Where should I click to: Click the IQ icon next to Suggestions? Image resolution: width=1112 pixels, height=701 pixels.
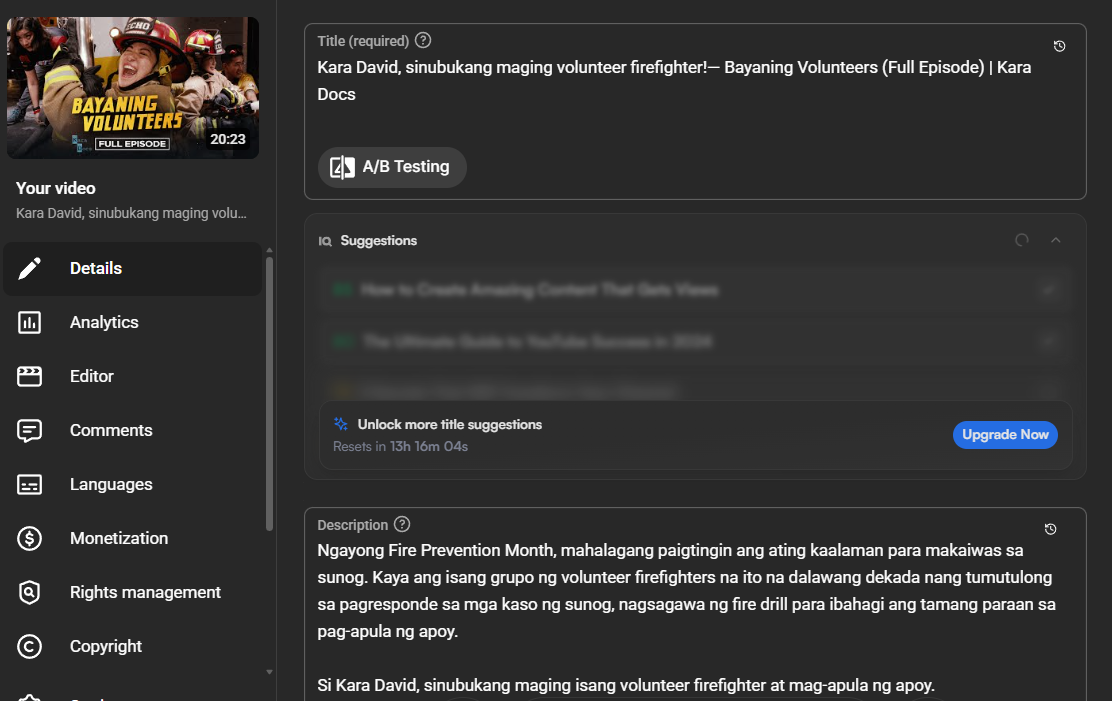click(x=325, y=241)
